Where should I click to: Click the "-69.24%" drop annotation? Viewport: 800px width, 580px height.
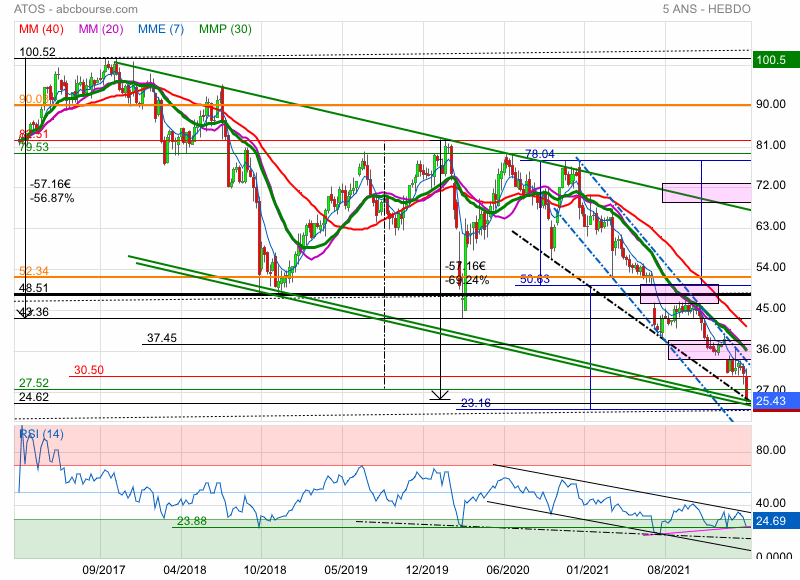(x=467, y=280)
